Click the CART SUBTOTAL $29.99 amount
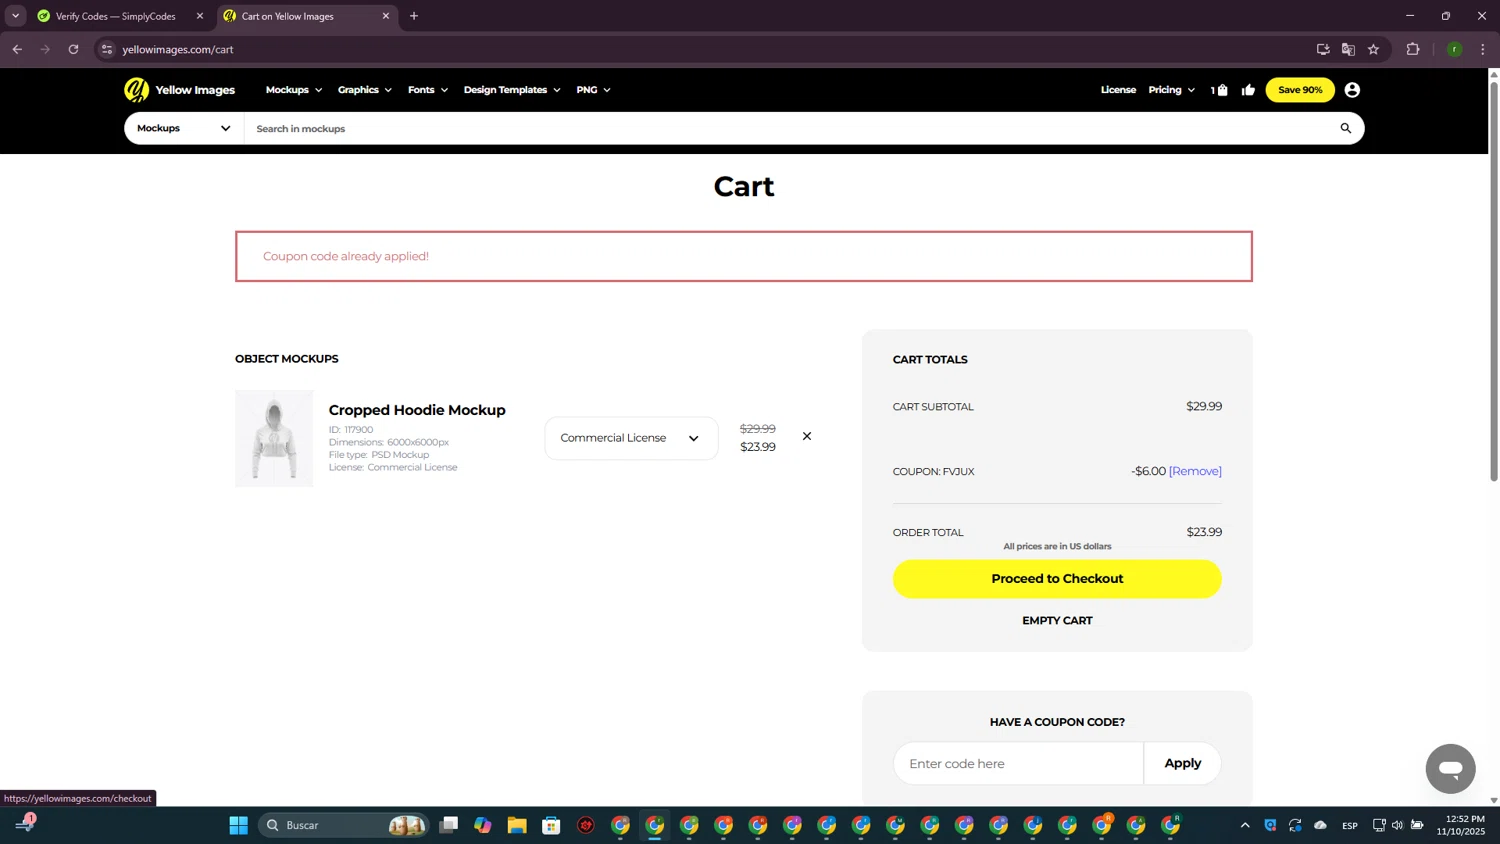Viewport: 1500px width, 844px height. [x=1204, y=406]
